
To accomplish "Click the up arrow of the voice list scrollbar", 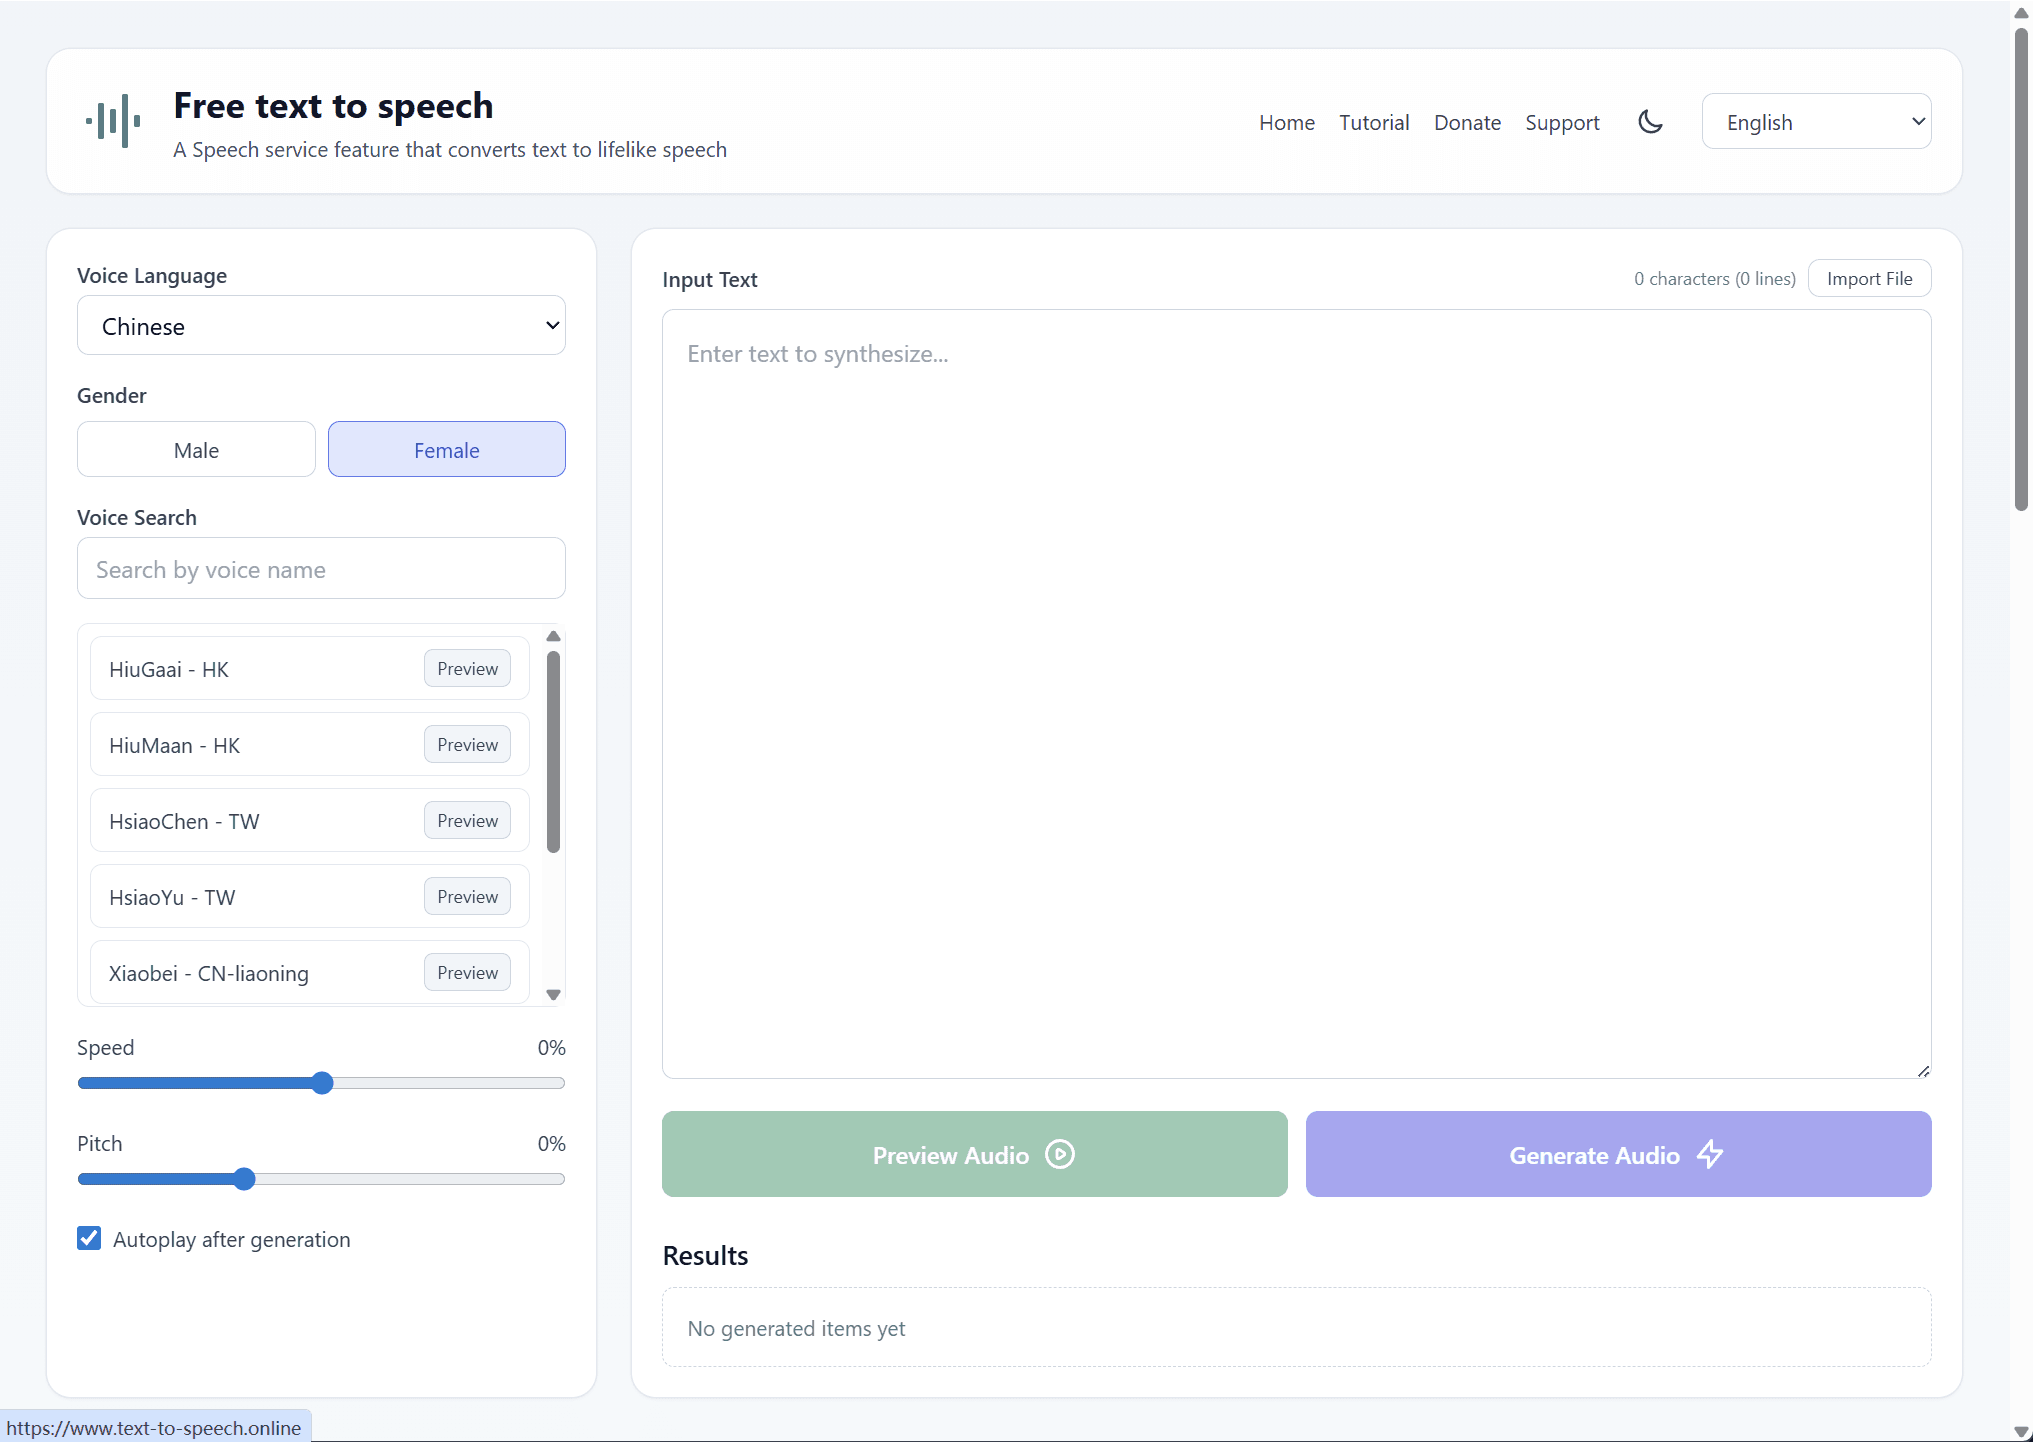I will tap(553, 637).
